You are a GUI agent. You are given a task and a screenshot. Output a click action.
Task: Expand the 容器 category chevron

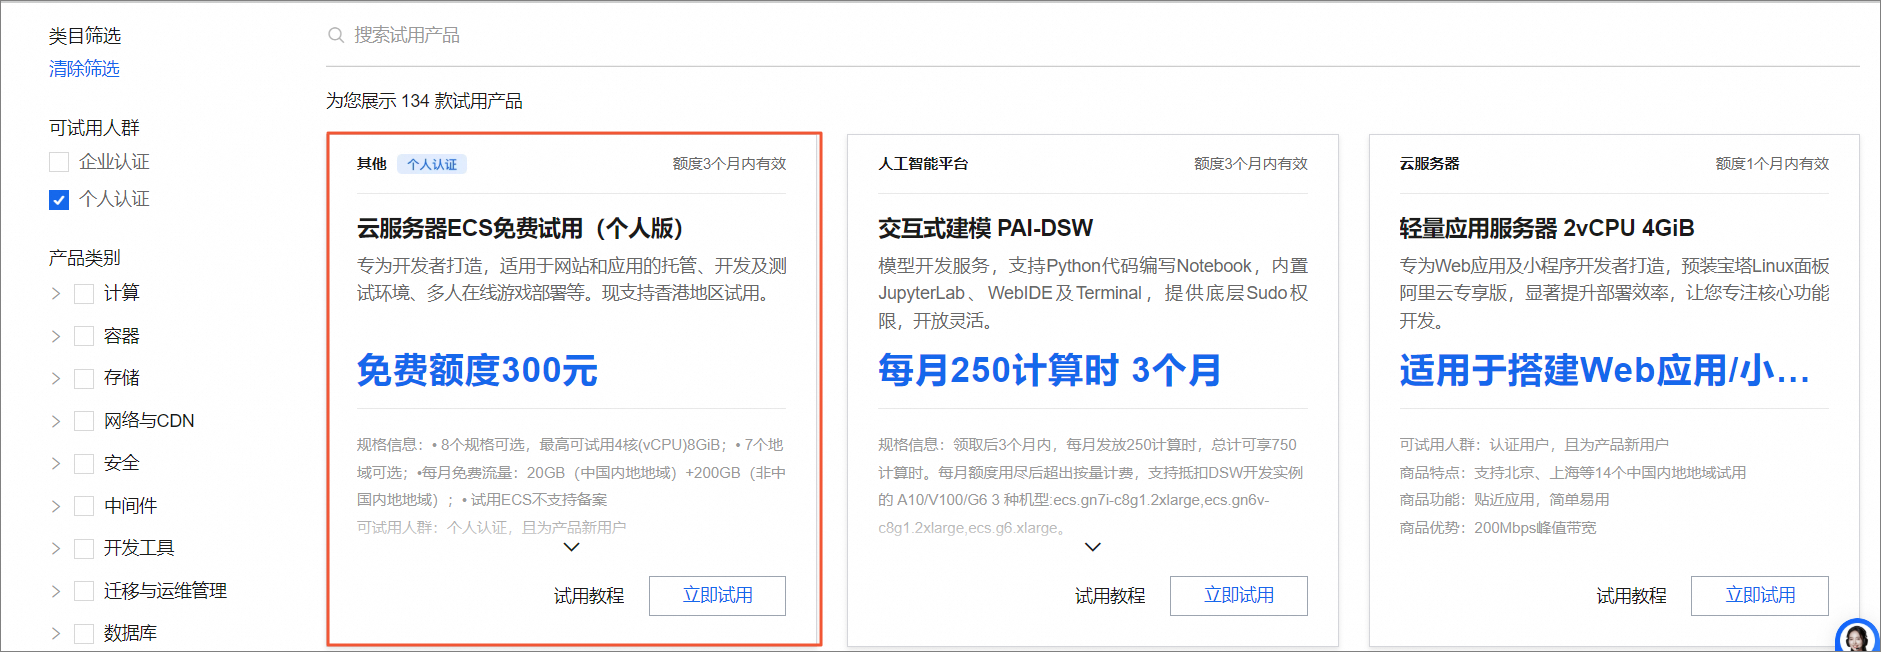(x=56, y=336)
